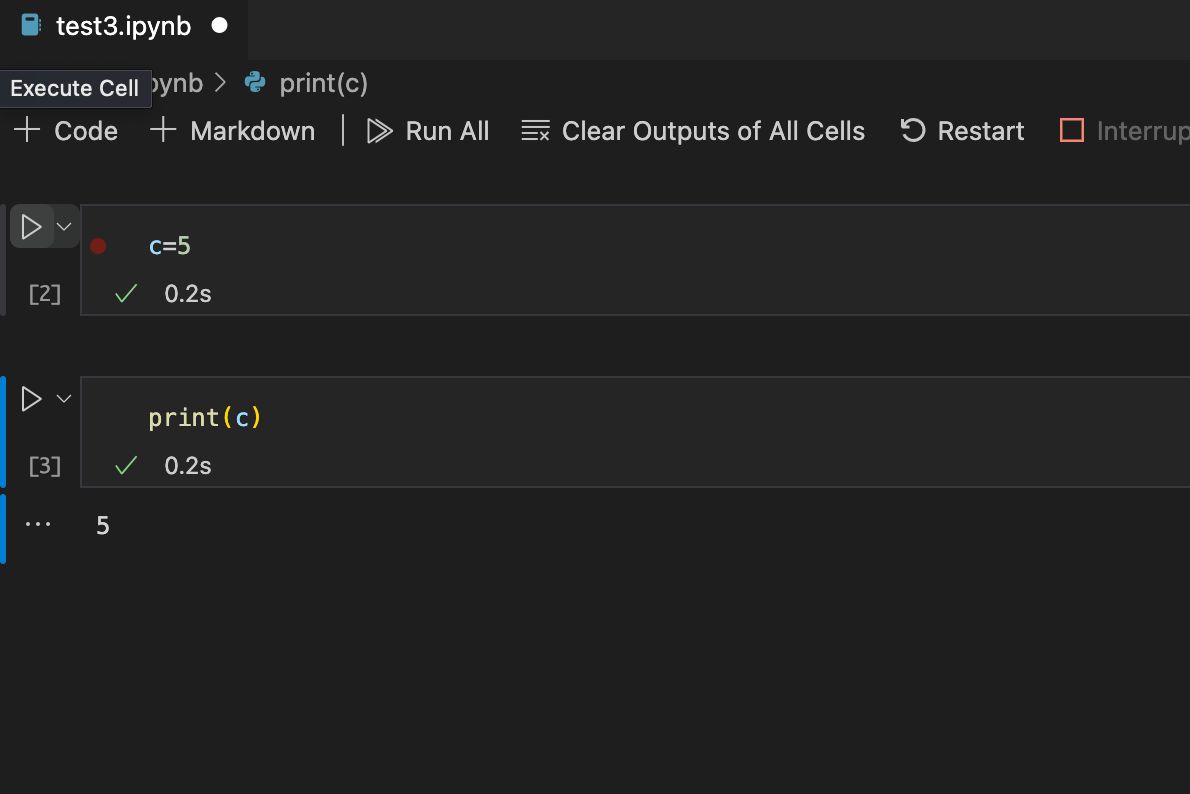Run the c=5 cell with Execute Cell button
Image resolution: width=1190 pixels, height=794 pixels.
[31, 225]
